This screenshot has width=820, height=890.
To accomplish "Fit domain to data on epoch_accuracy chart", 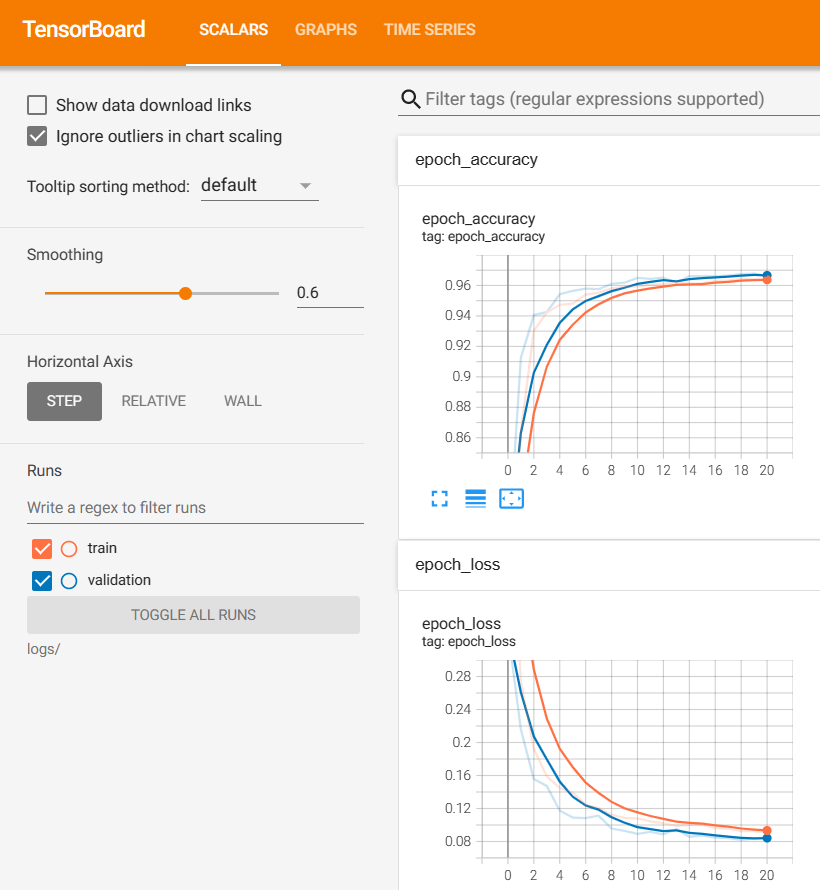I will point(511,498).
